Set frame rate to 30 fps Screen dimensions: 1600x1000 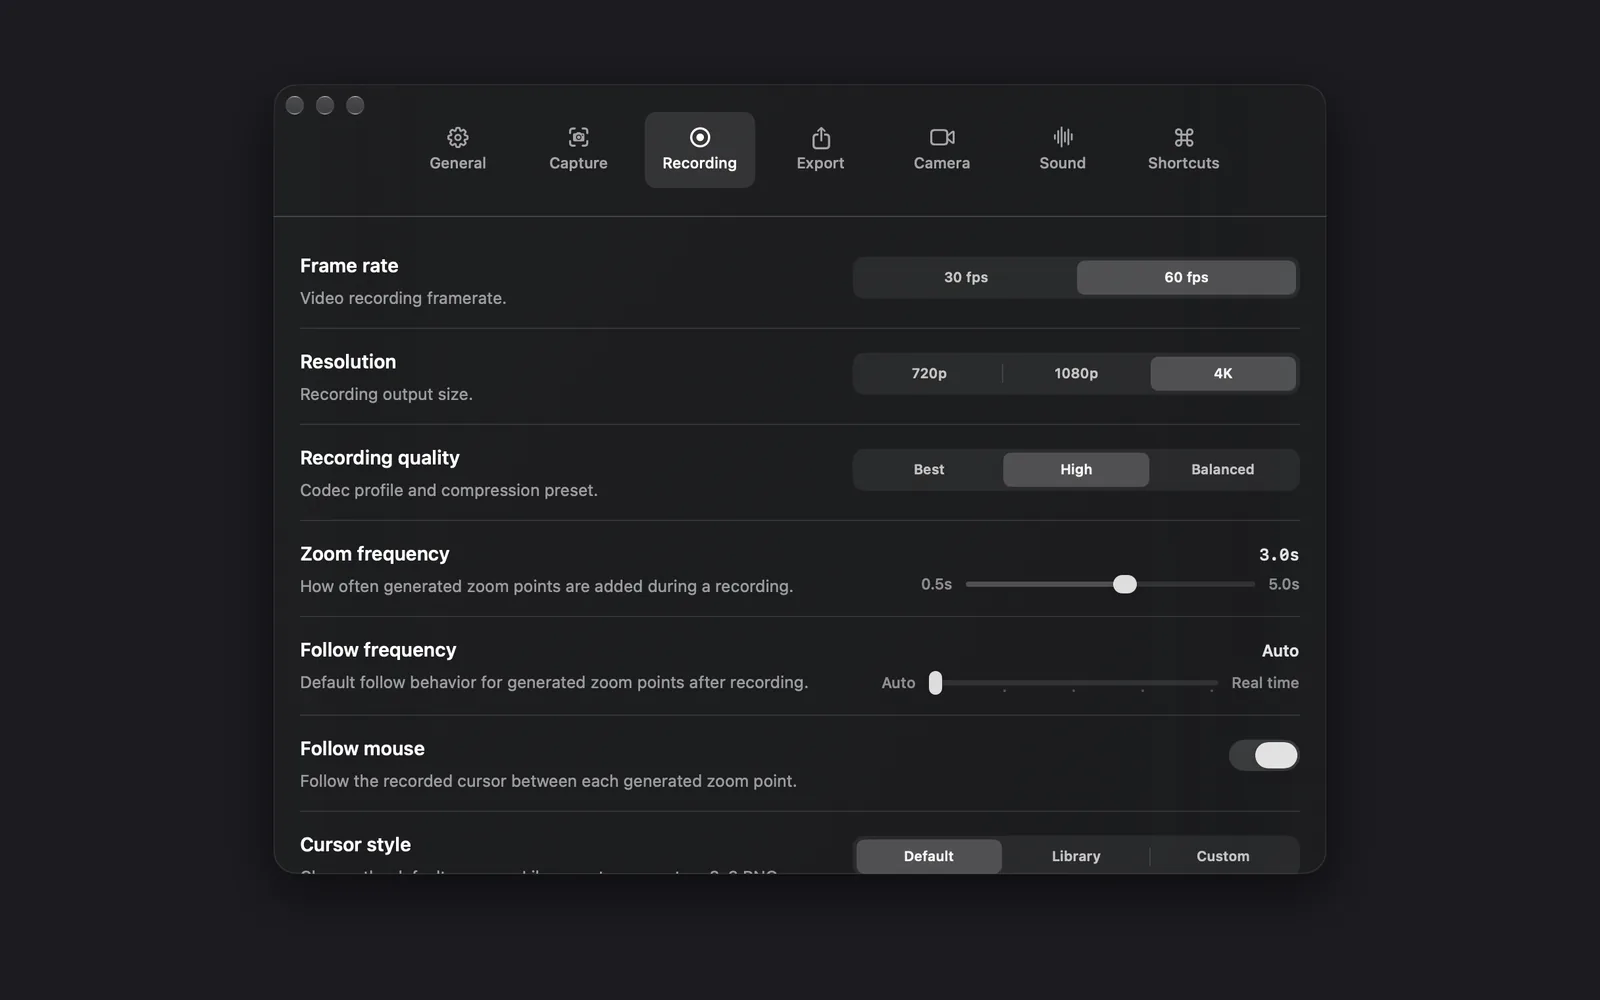(966, 277)
